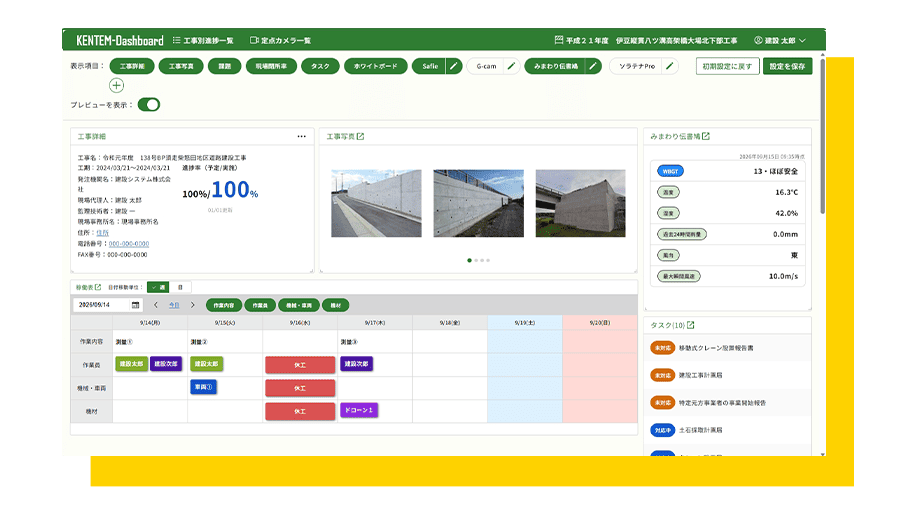Screen dimensions: 916x515
Task: Click 設定を保存 button
Action: pos(787,66)
